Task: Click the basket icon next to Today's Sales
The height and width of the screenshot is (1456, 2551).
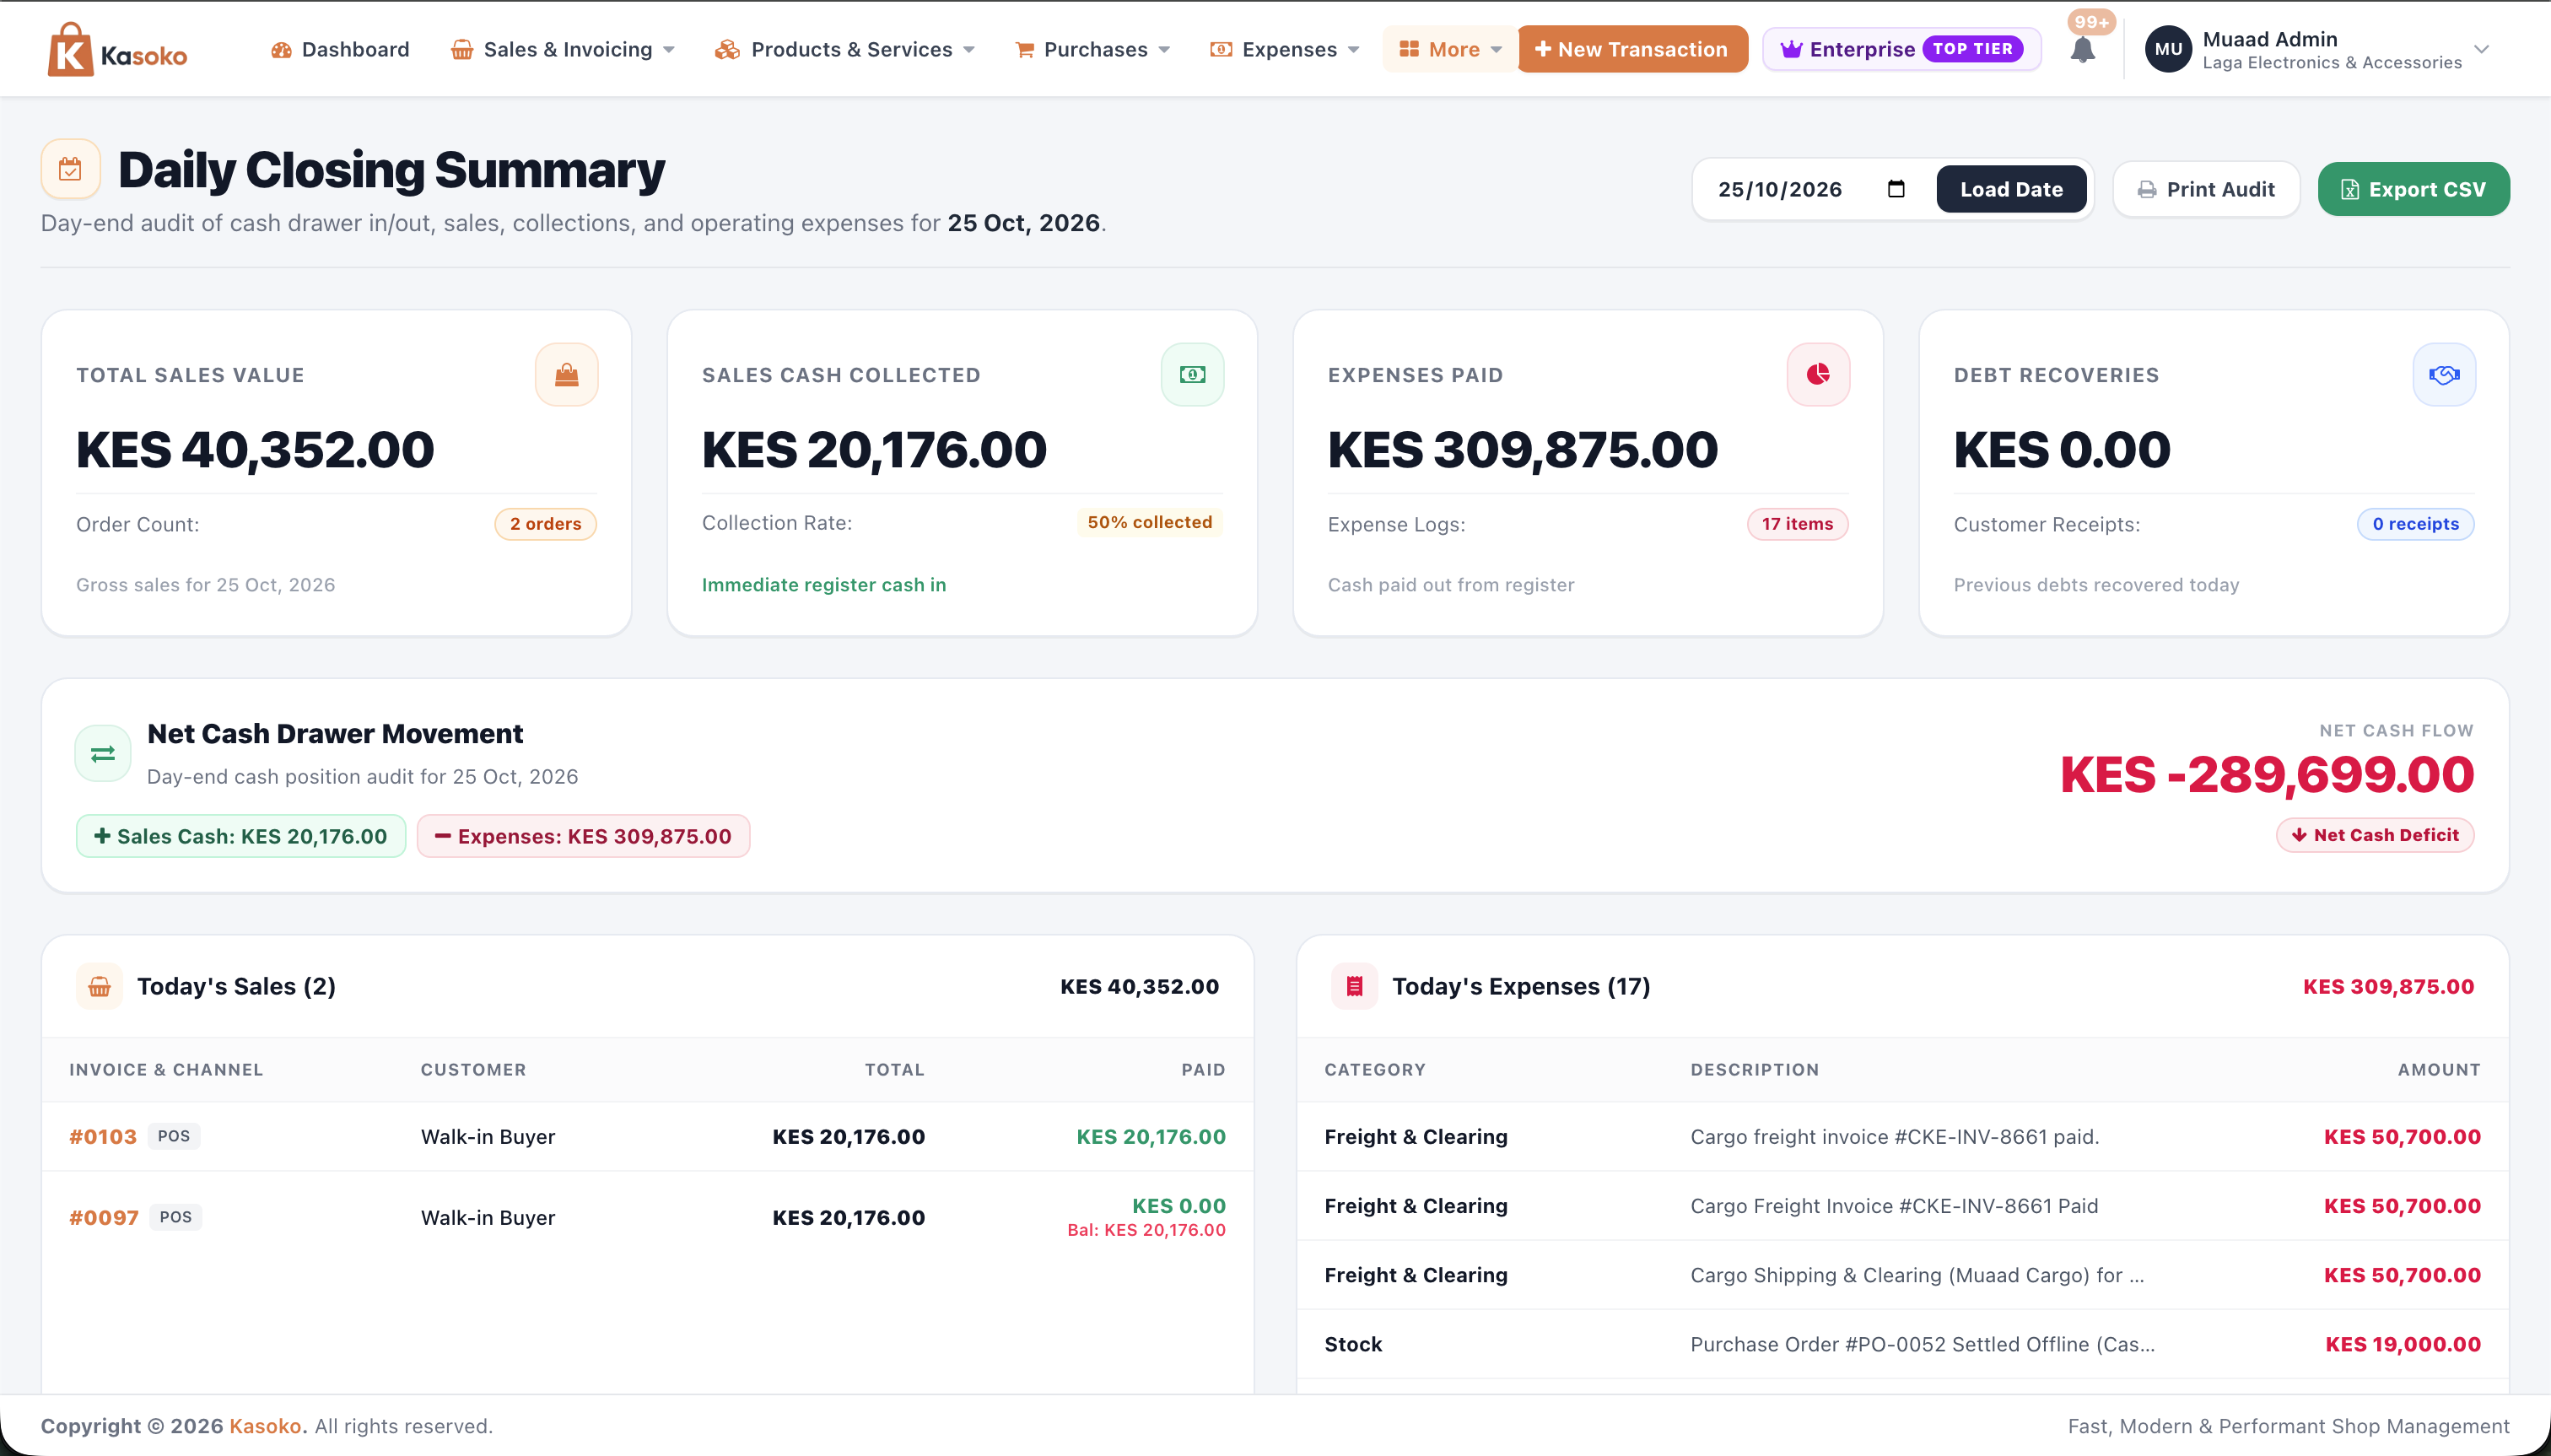Action: point(99,987)
